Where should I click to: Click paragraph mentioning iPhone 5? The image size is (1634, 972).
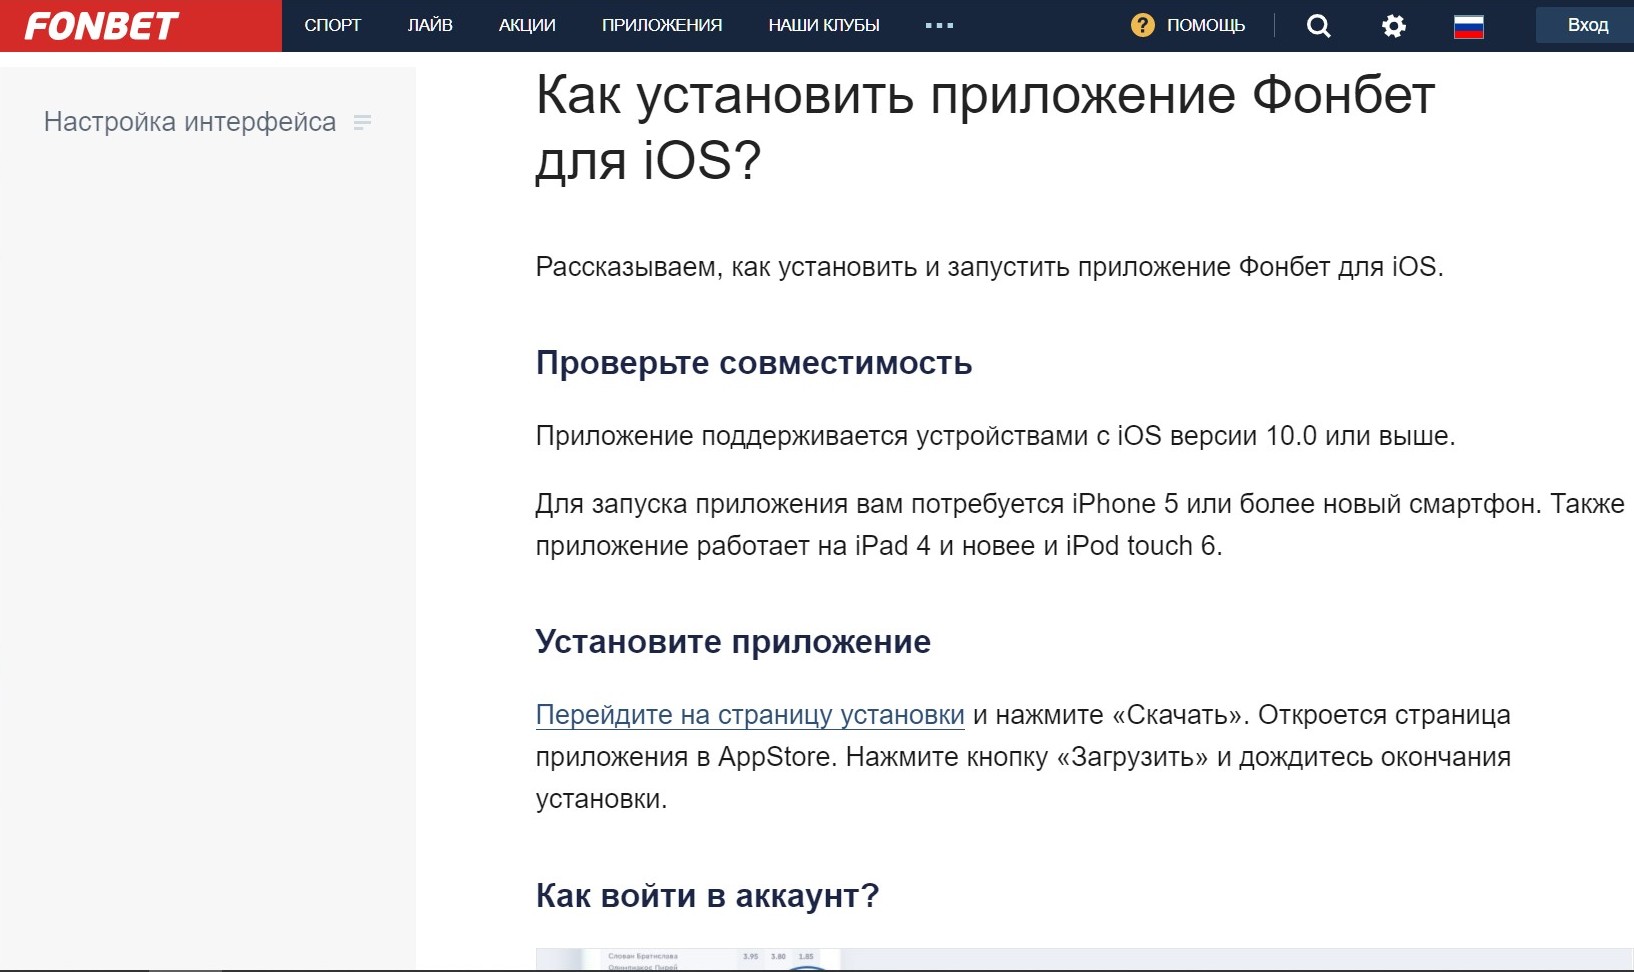pos(1080,524)
